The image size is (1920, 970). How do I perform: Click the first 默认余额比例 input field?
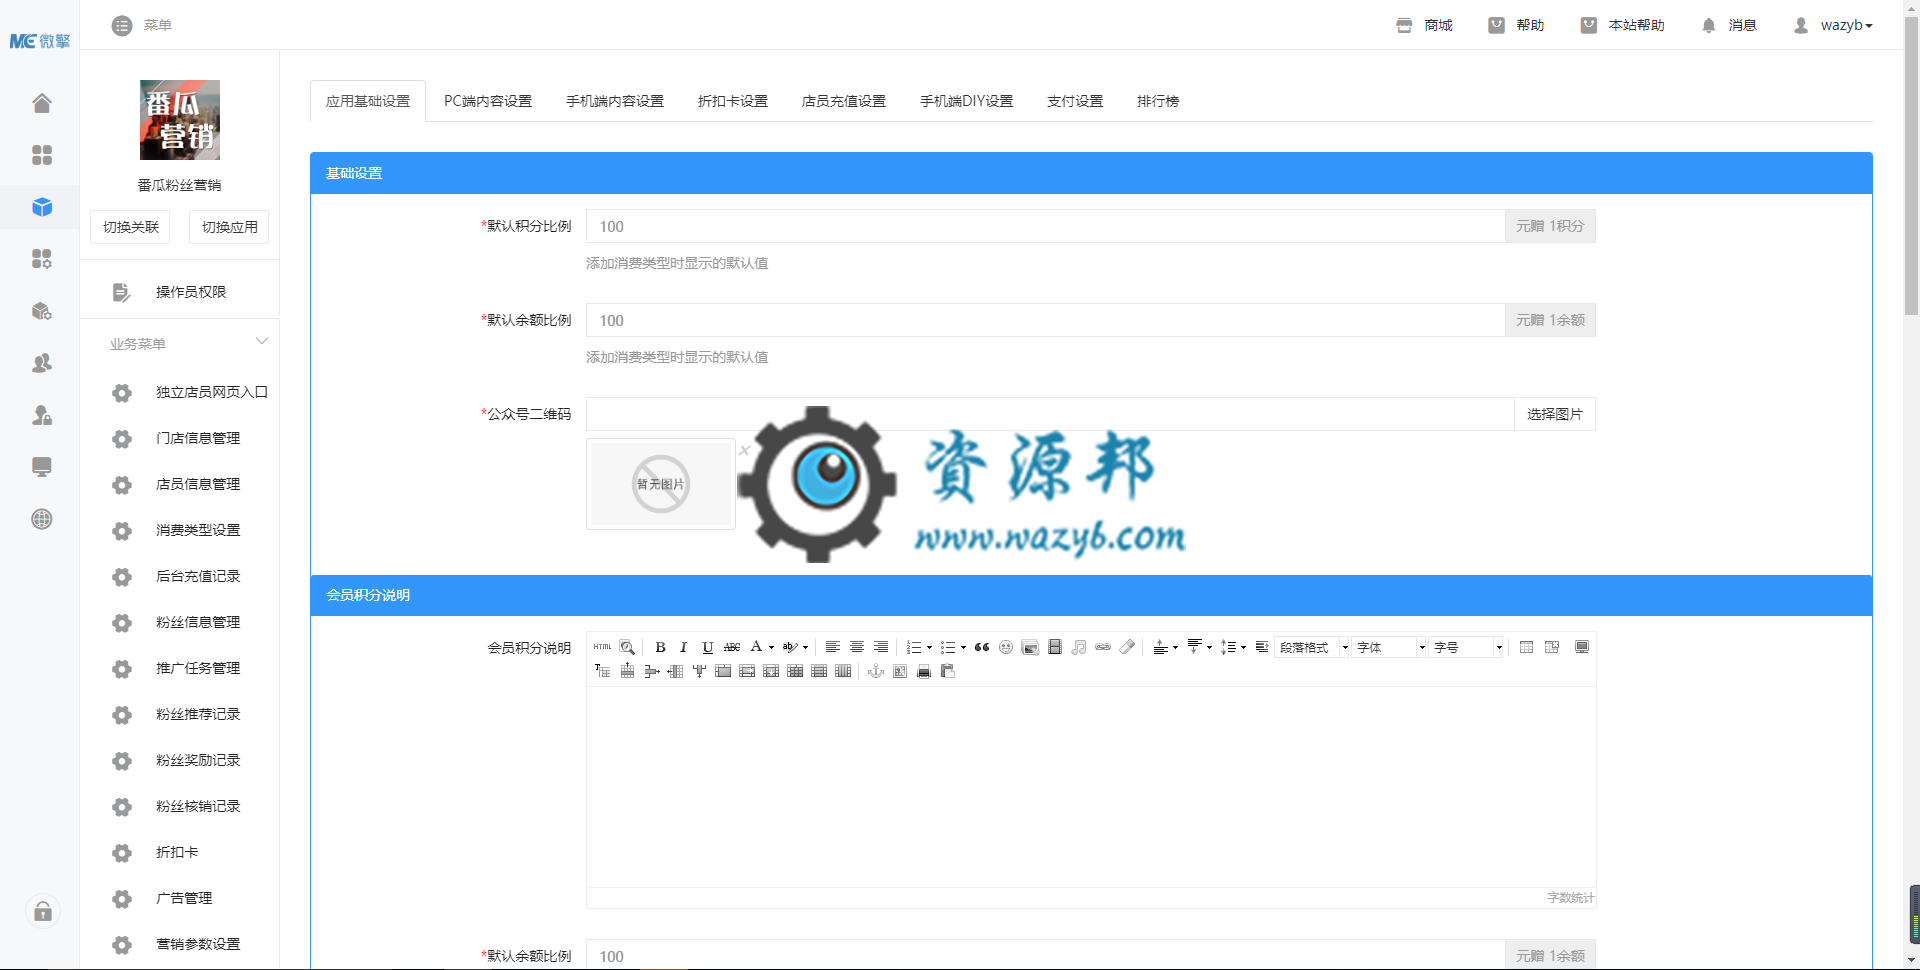pyautogui.click(x=1045, y=320)
